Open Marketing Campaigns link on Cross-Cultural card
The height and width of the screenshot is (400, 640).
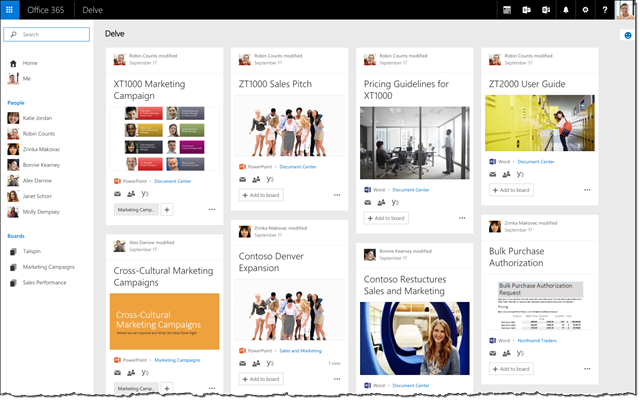[177, 360]
